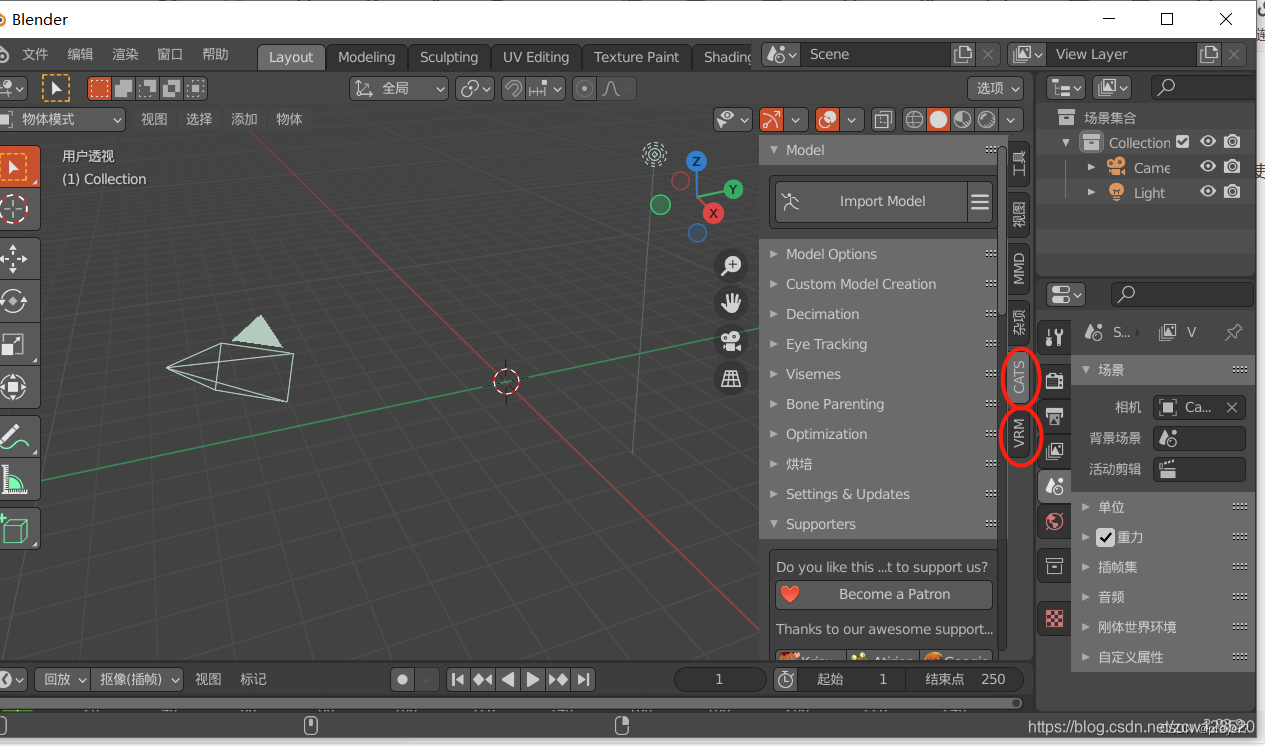The image size is (1265, 746).
Task: Open World properties tab icon
Action: click(x=1054, y=521)
